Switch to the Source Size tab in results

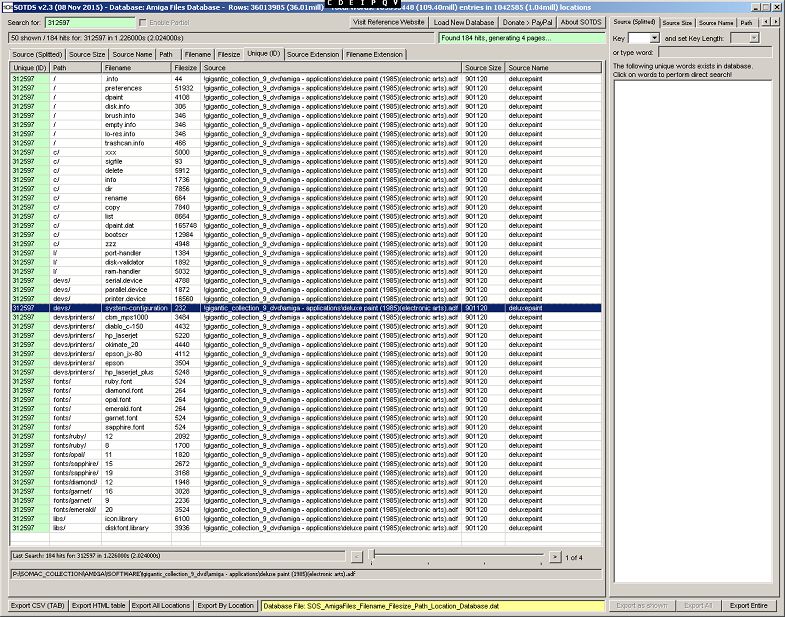coord(87,54)
